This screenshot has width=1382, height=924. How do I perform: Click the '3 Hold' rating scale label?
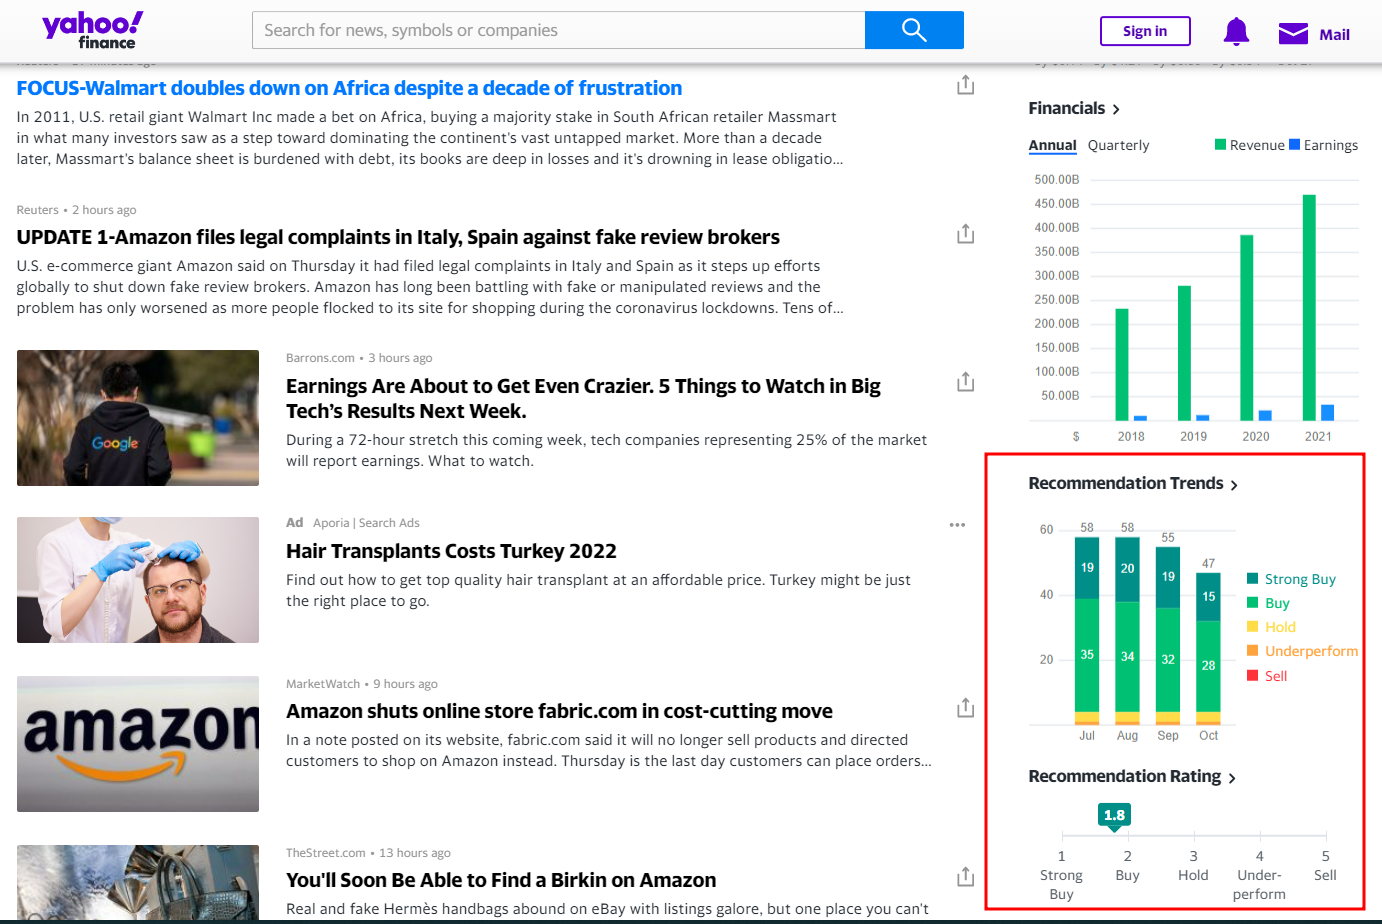pyautogui.click(x=1193, y=866)
